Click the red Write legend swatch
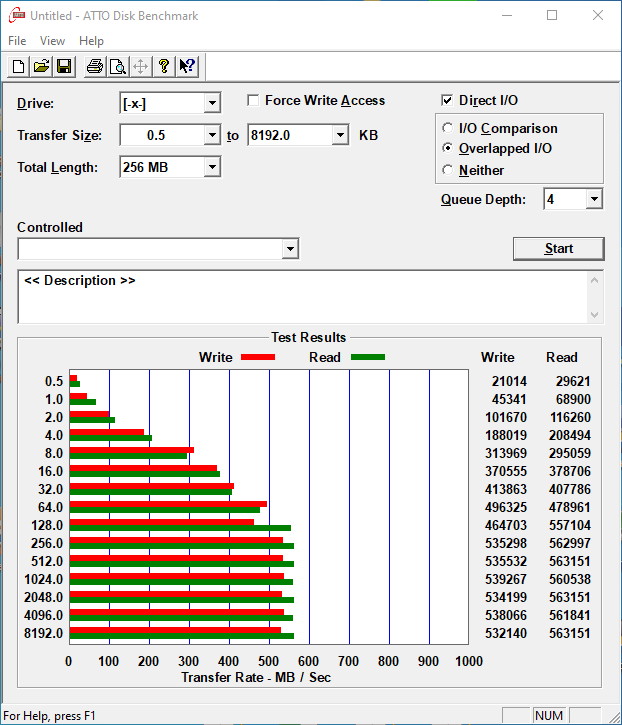The image size is (622, 725). pos(258,357)
